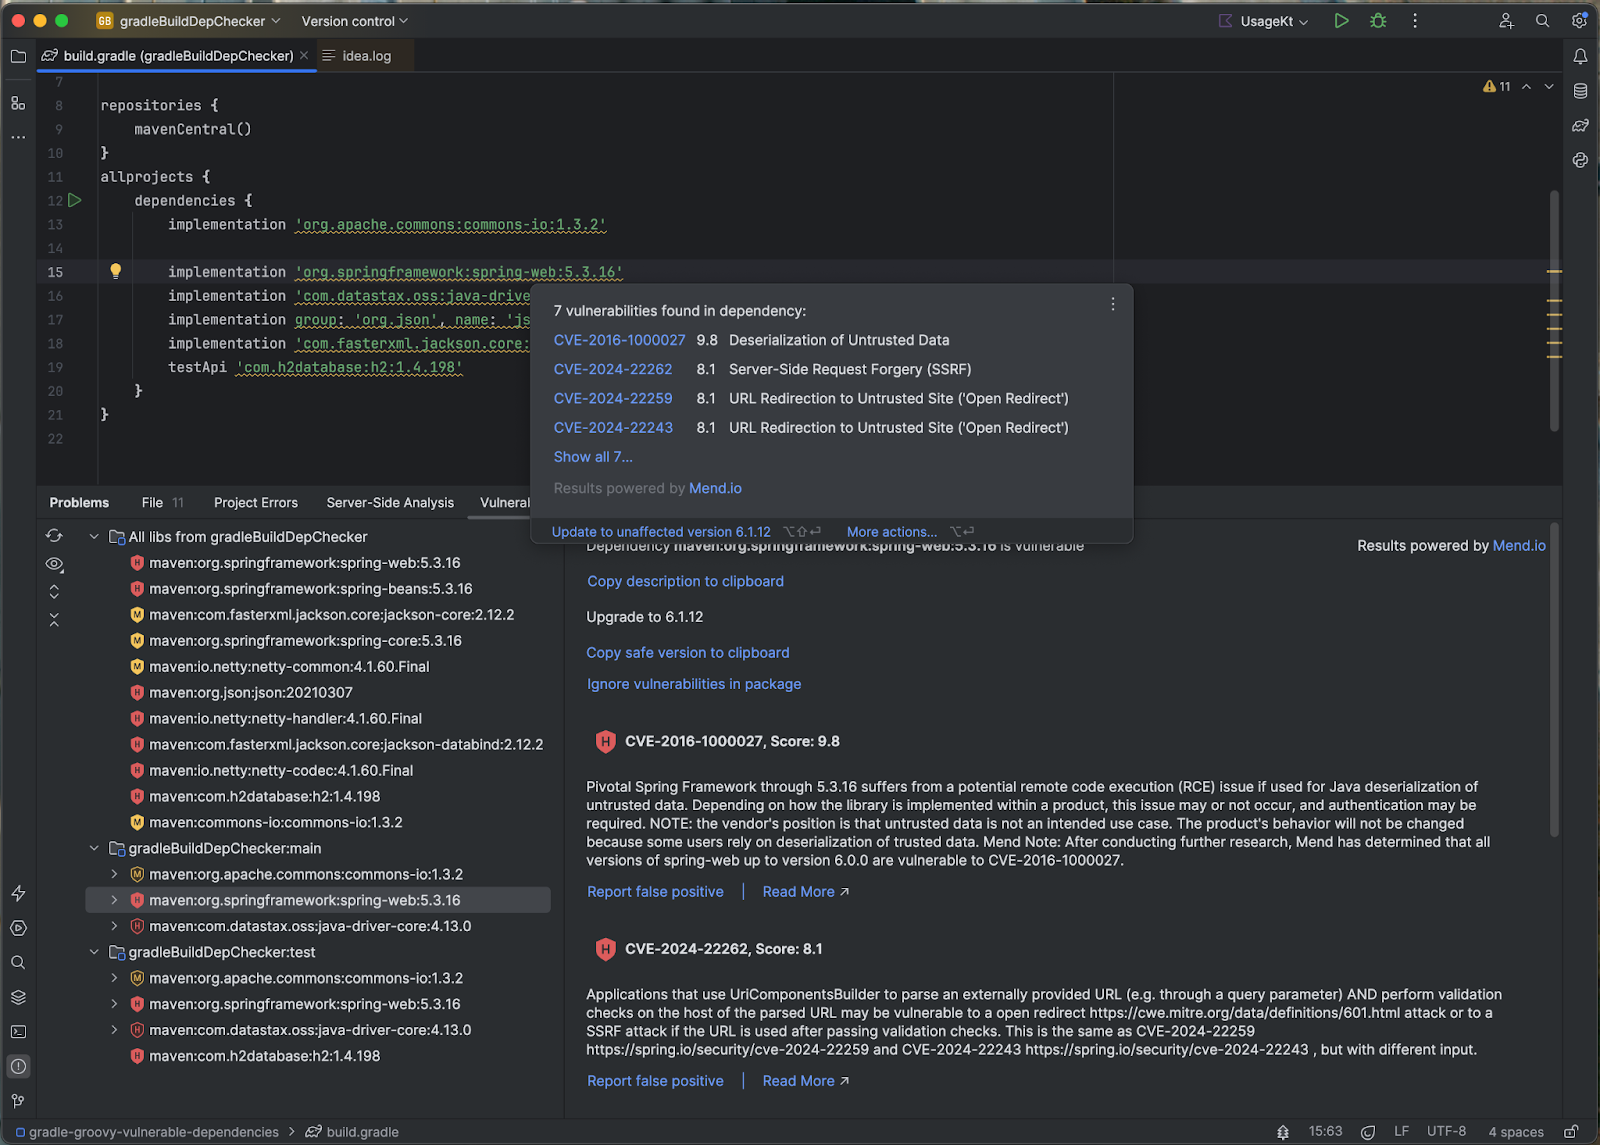
Task: Open the Gradle tool window
Action: [1580, 126]
